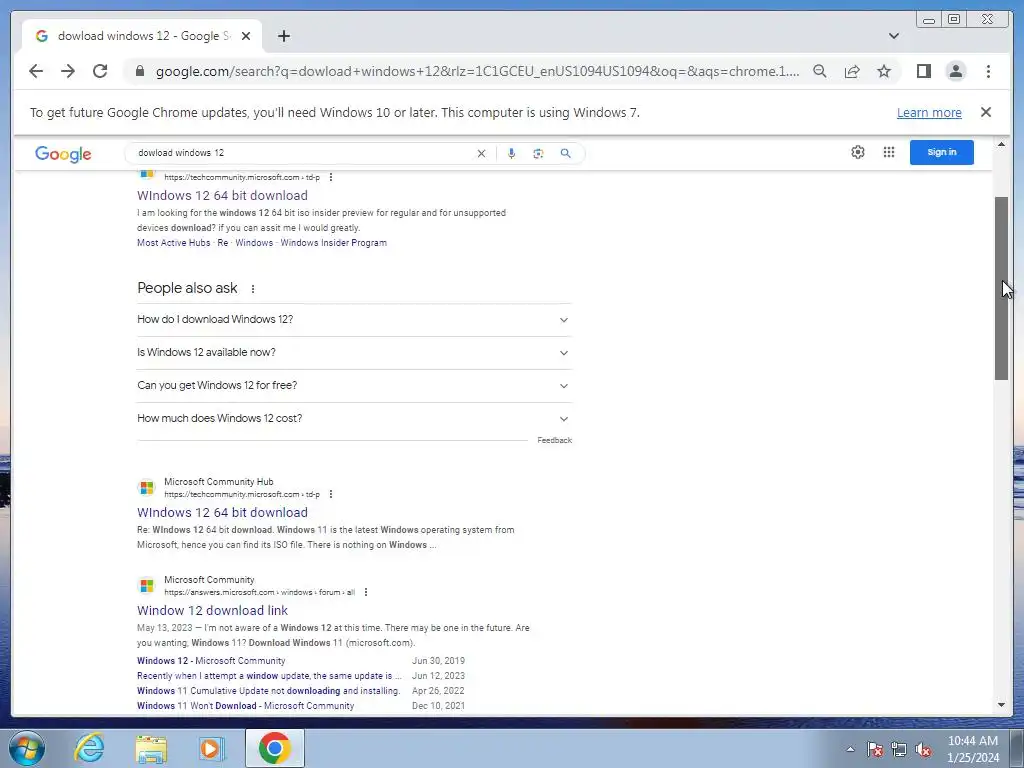Open Windows Insider Program sitelink
The width and height of the screenshot is (1024, 768).
[334, 243]
